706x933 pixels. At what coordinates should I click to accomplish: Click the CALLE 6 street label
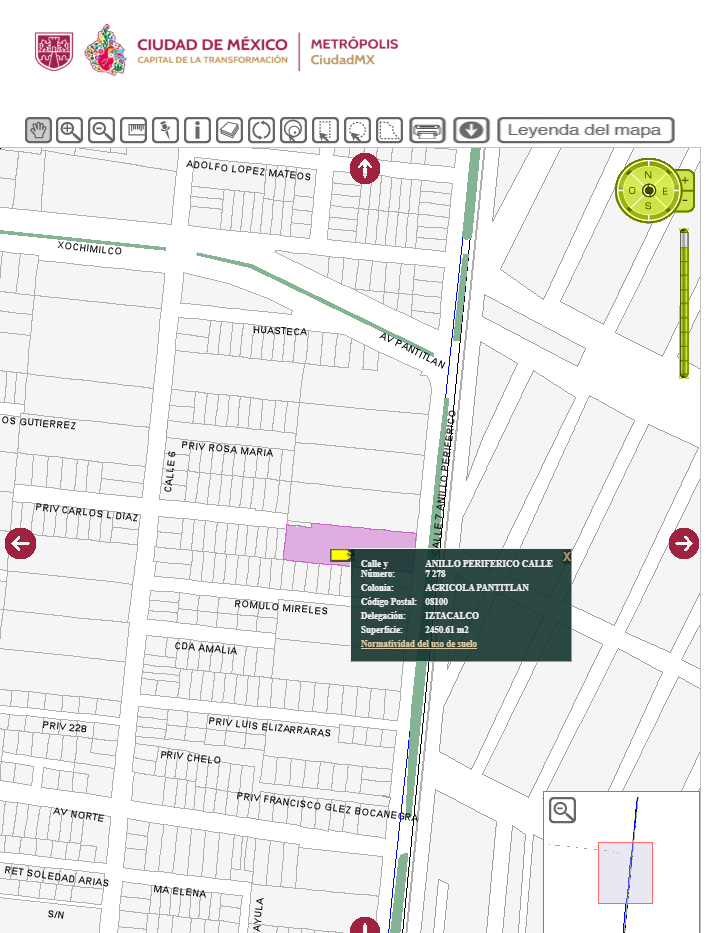[x=170, y=471]
